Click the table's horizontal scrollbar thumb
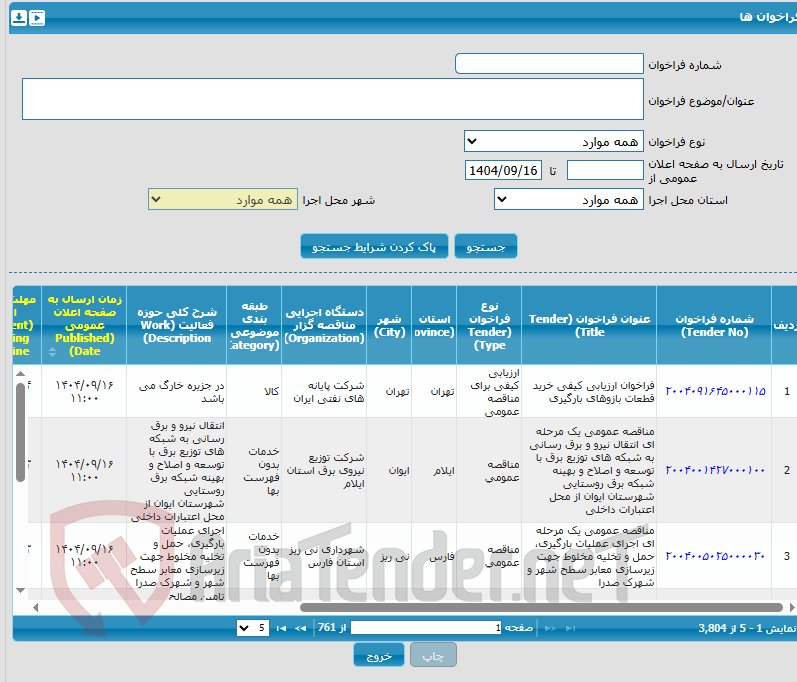 541,607
